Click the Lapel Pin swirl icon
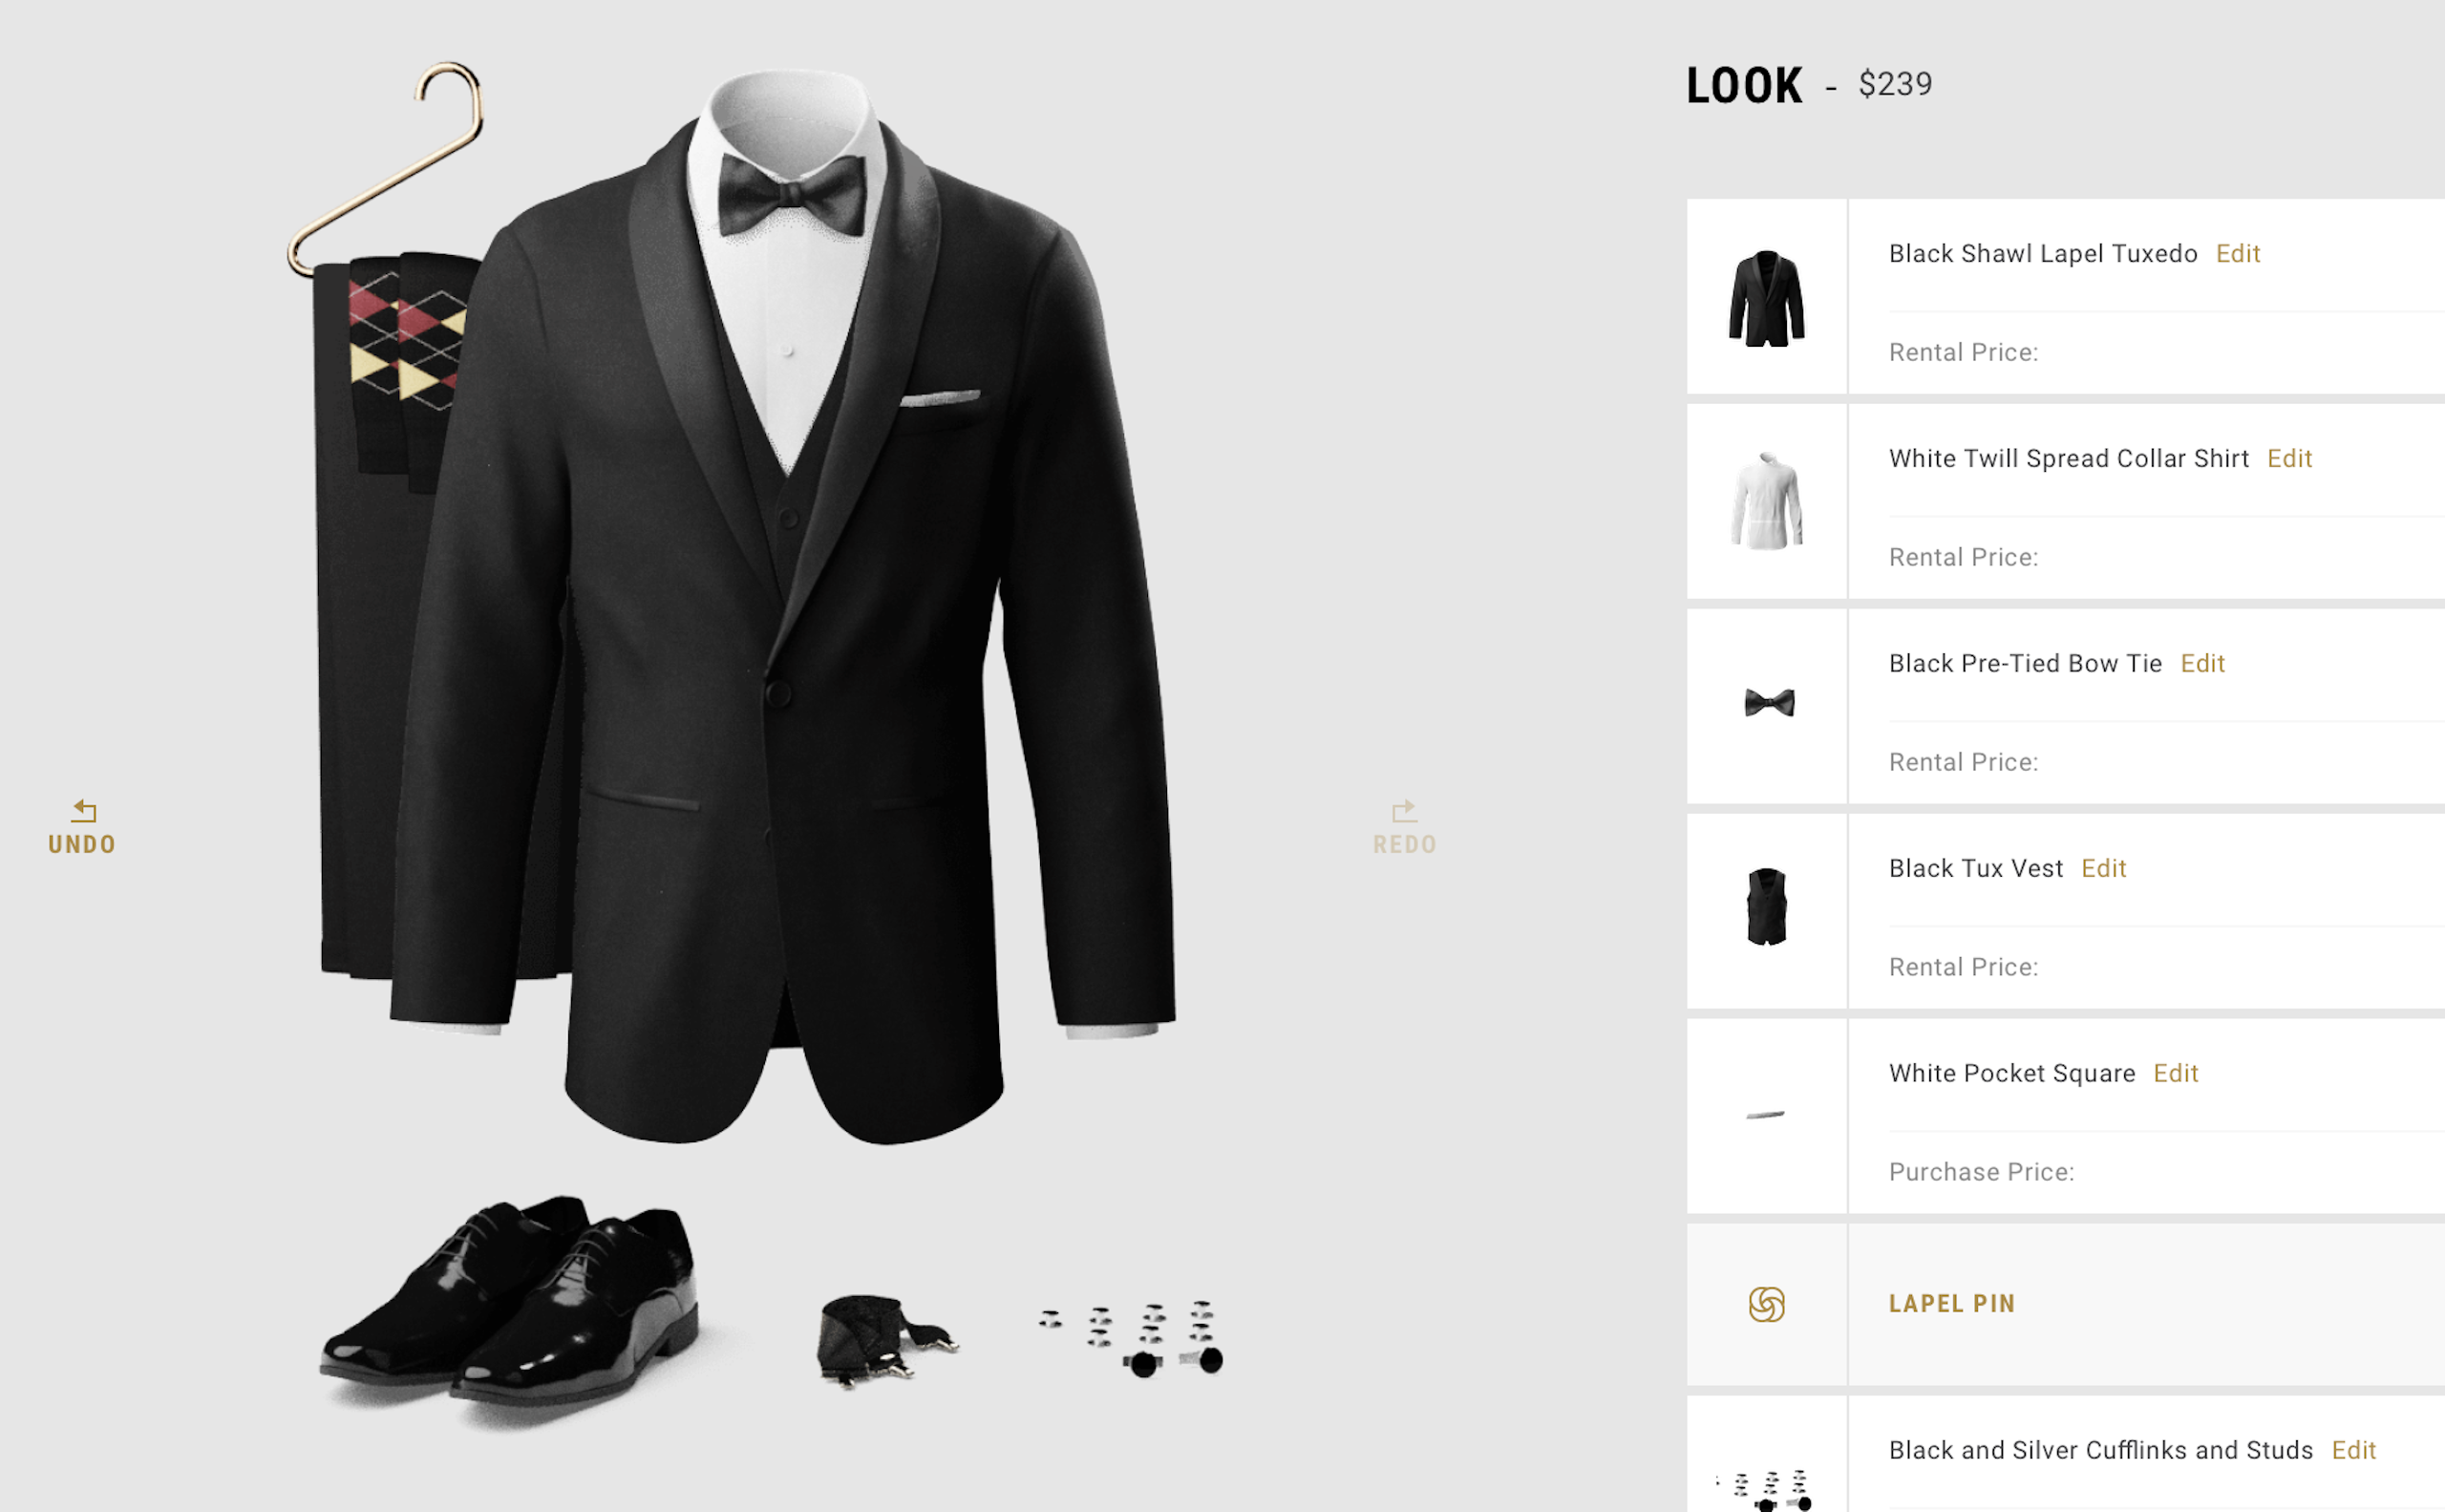Image resolution: width=2445 pixels, height=1512 pixels. (x=1768, y=1304)
